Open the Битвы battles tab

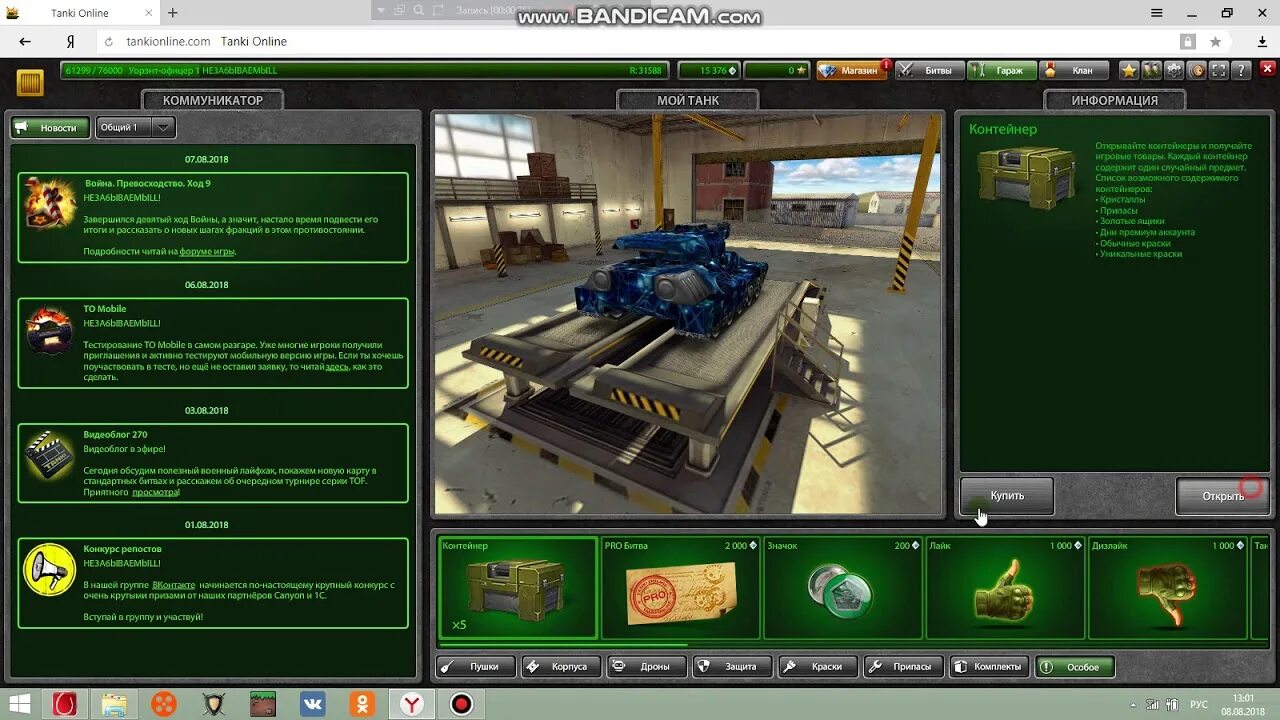tap(929, 71)
